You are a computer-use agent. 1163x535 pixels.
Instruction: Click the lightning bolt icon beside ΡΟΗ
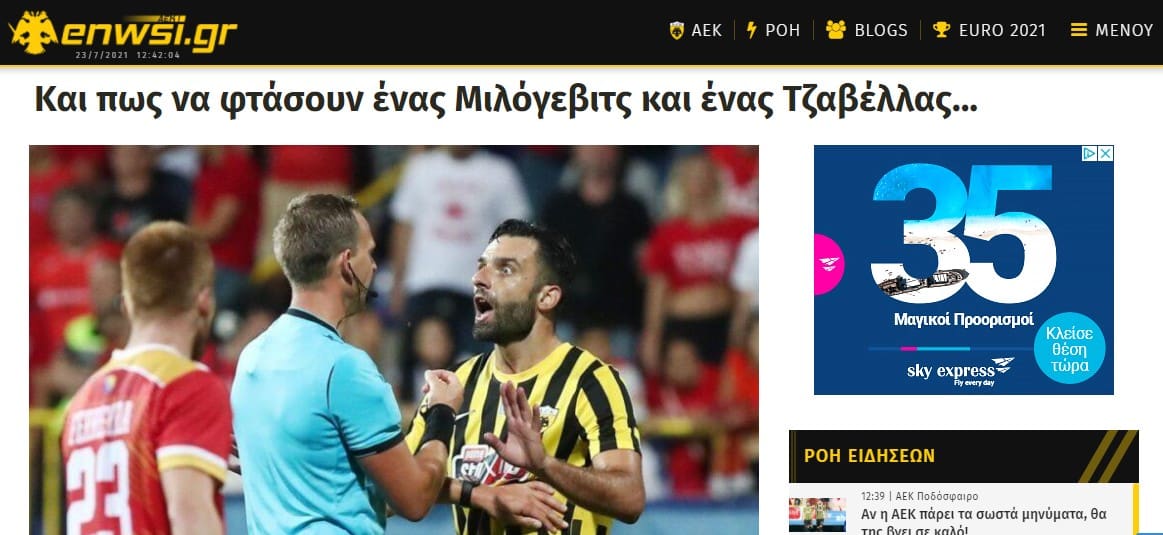coord(751,30)
